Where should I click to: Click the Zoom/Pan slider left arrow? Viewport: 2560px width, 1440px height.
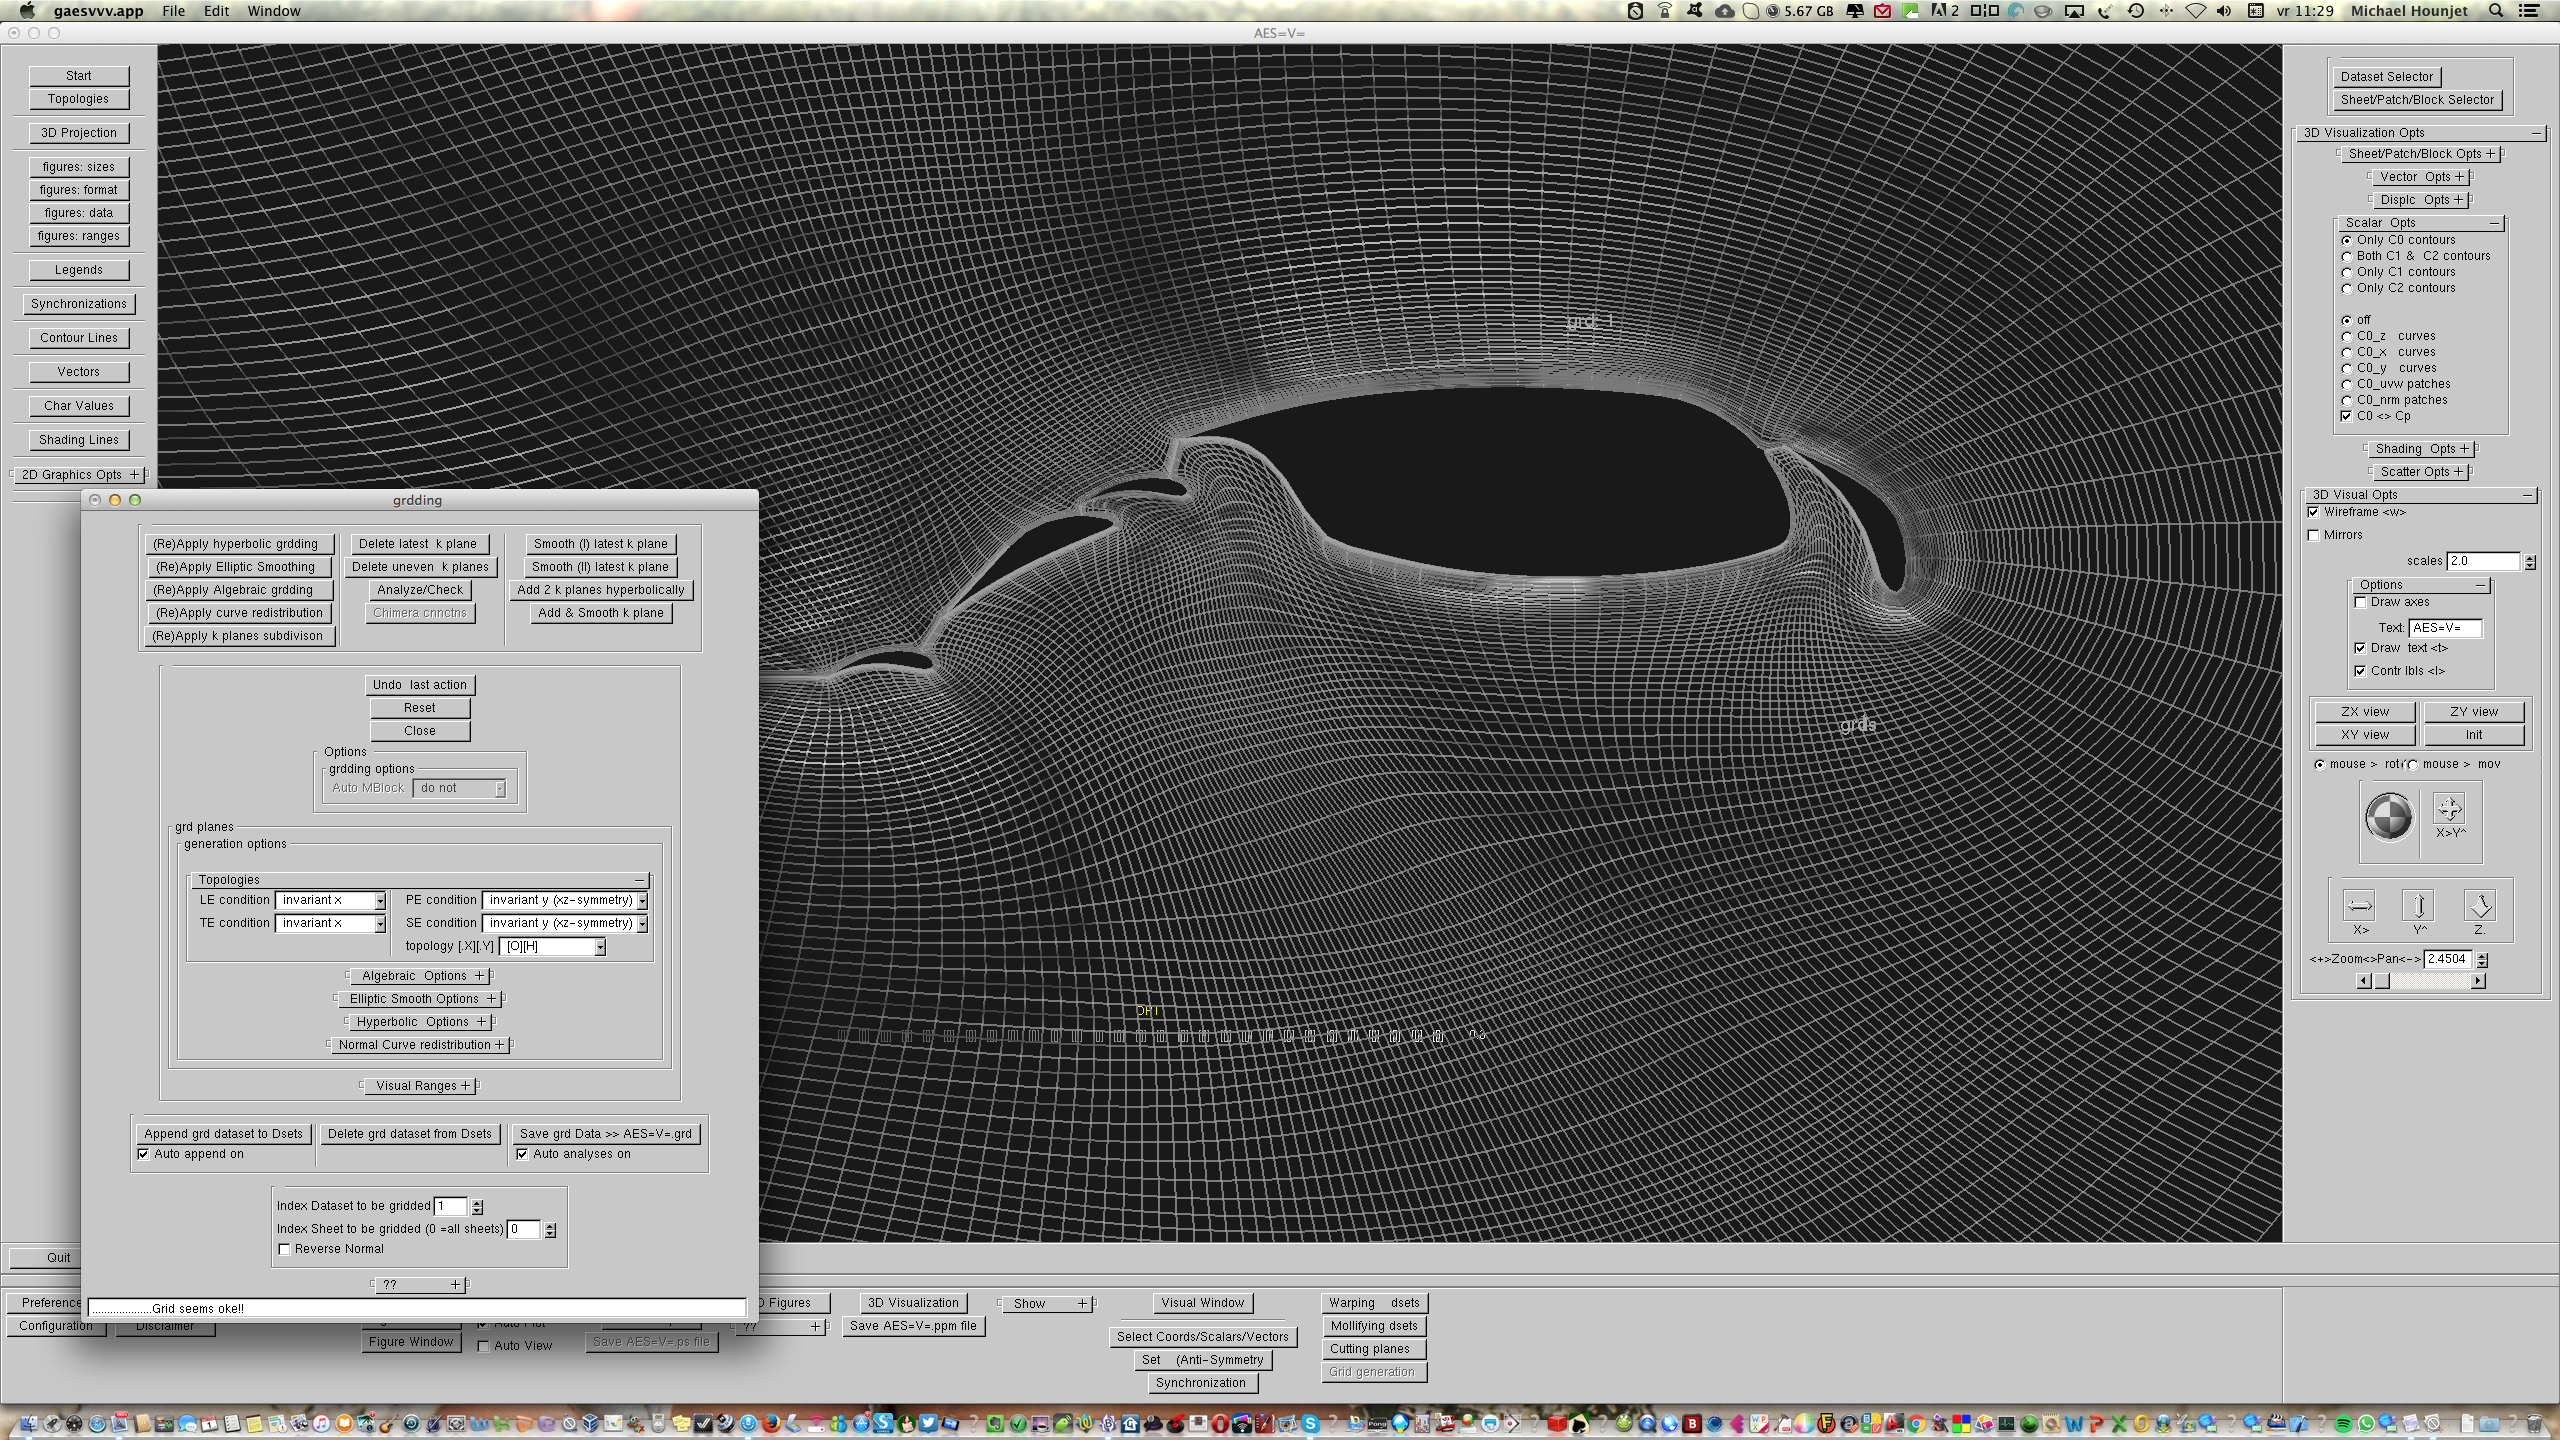(x=2364, y=981)
